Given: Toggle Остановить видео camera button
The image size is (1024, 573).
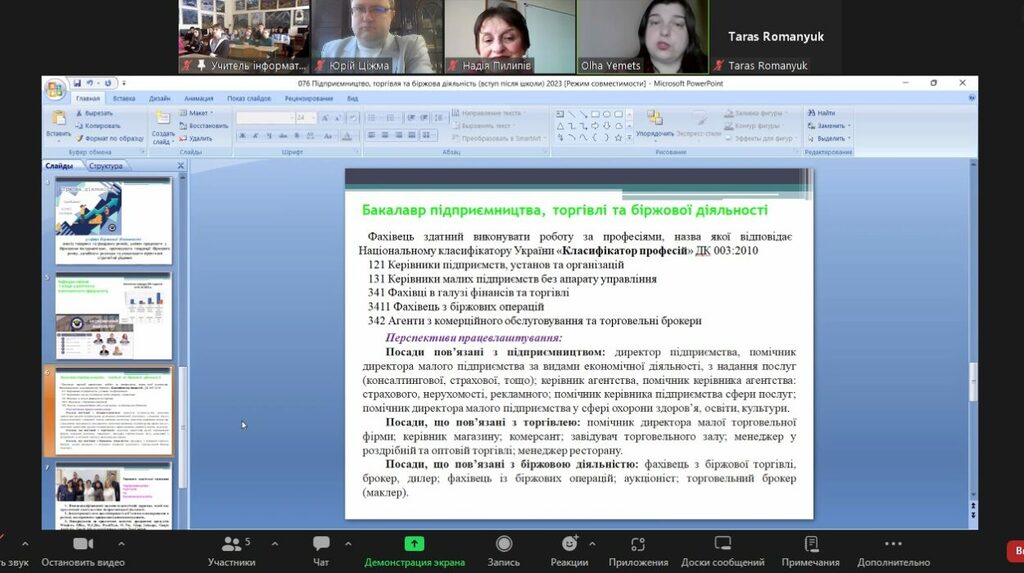Looking at the screenshot, I should [x=83, y=544].
